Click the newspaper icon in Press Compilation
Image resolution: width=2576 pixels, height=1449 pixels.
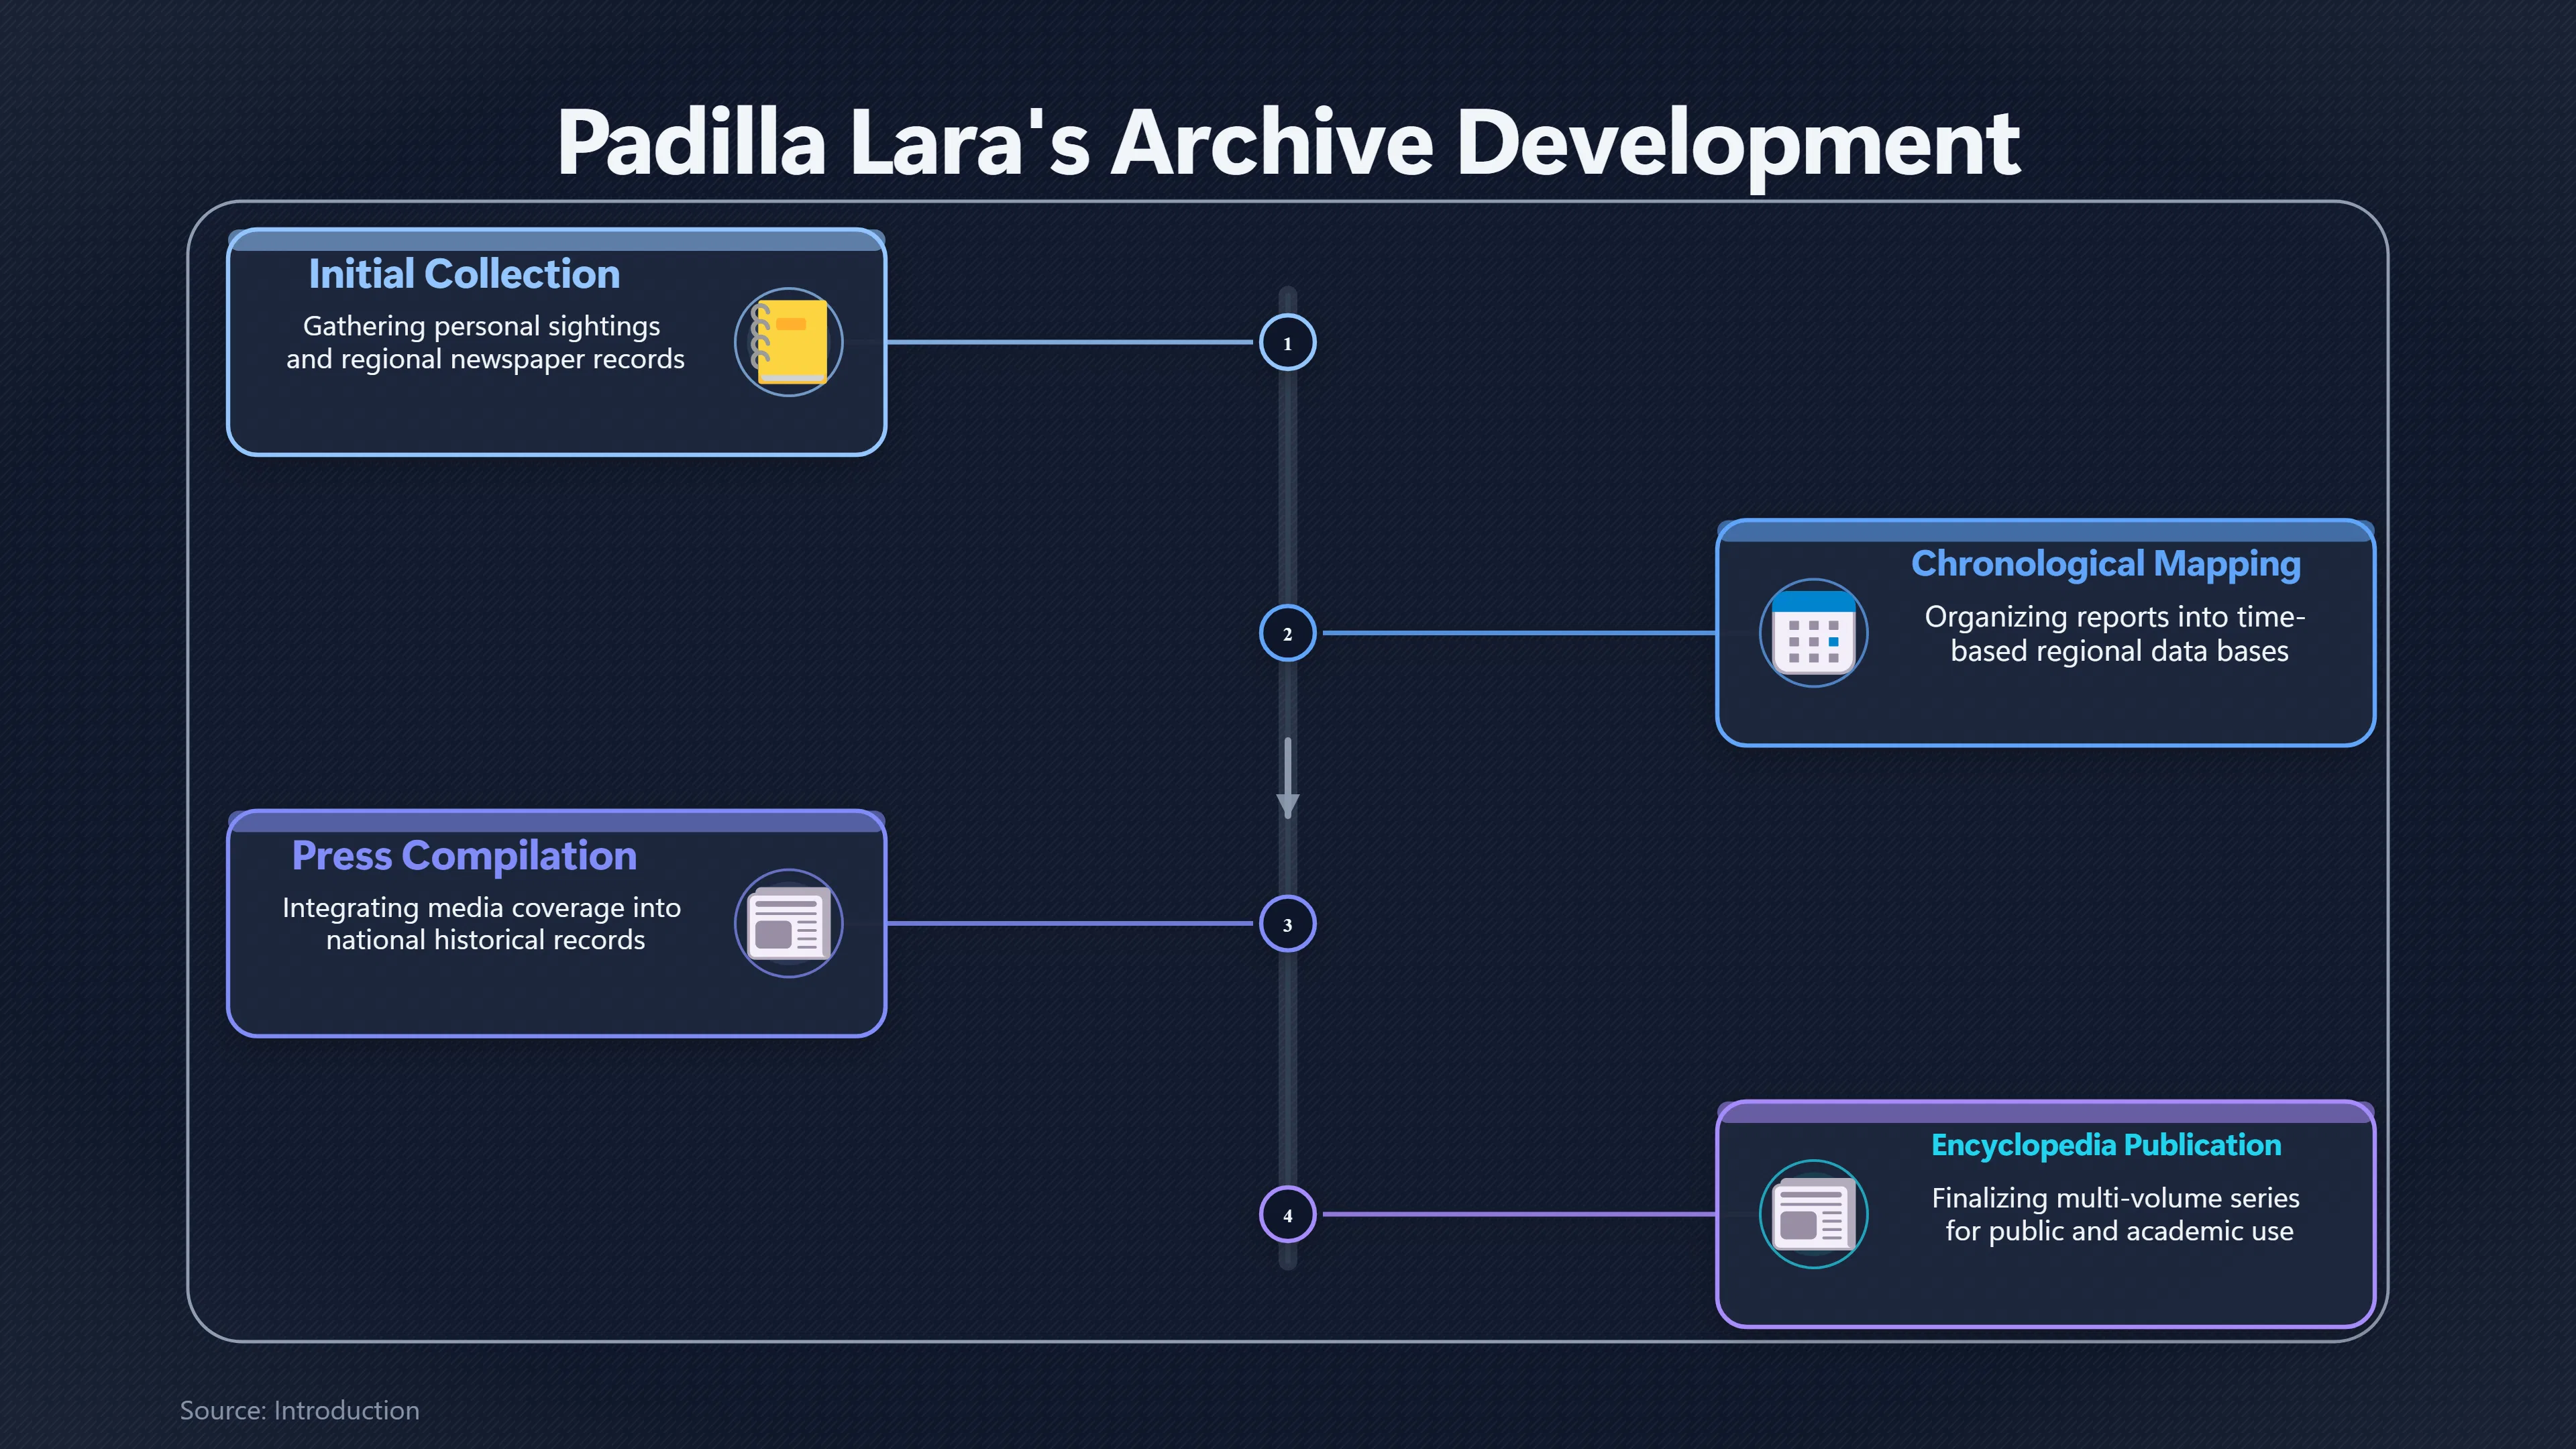pyautogui.click(x=789, y=923)
